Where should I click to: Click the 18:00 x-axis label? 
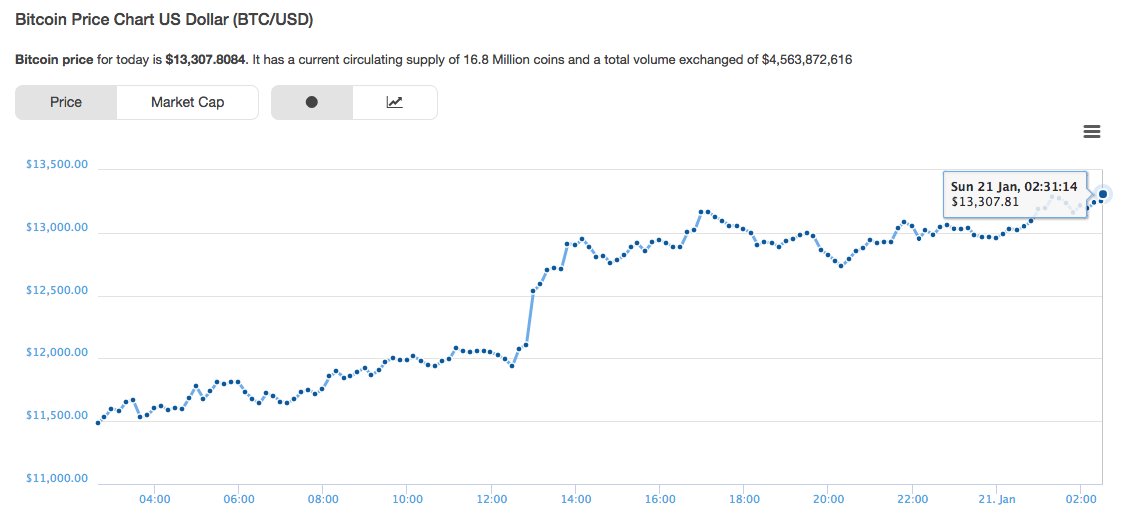tap(744, 498)
